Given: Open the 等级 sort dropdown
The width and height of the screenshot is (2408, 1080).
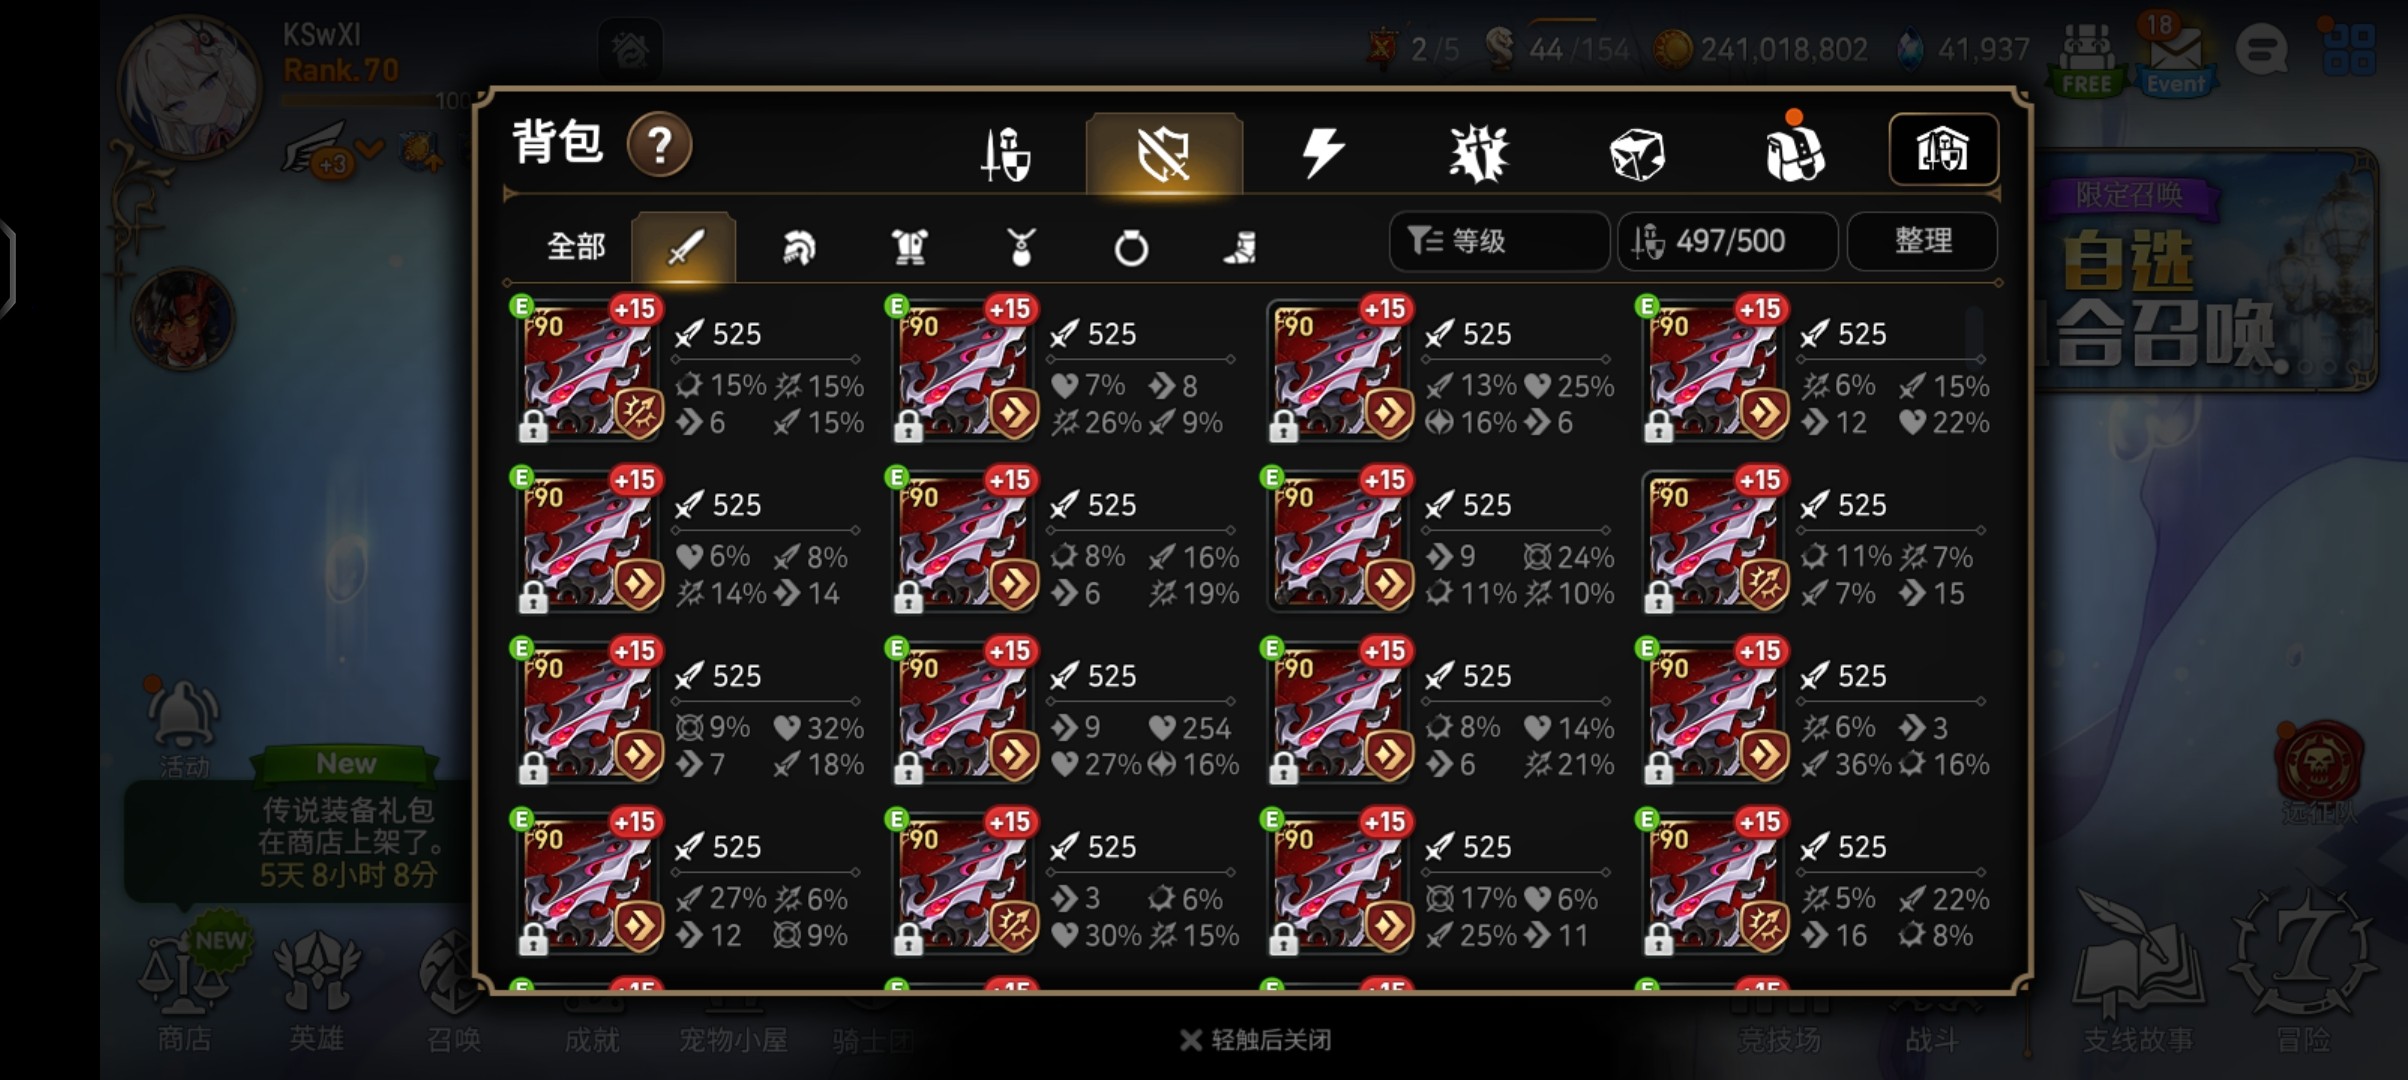Looking at the screenshot, I should pyautogui.click(x=1498, y=241).
